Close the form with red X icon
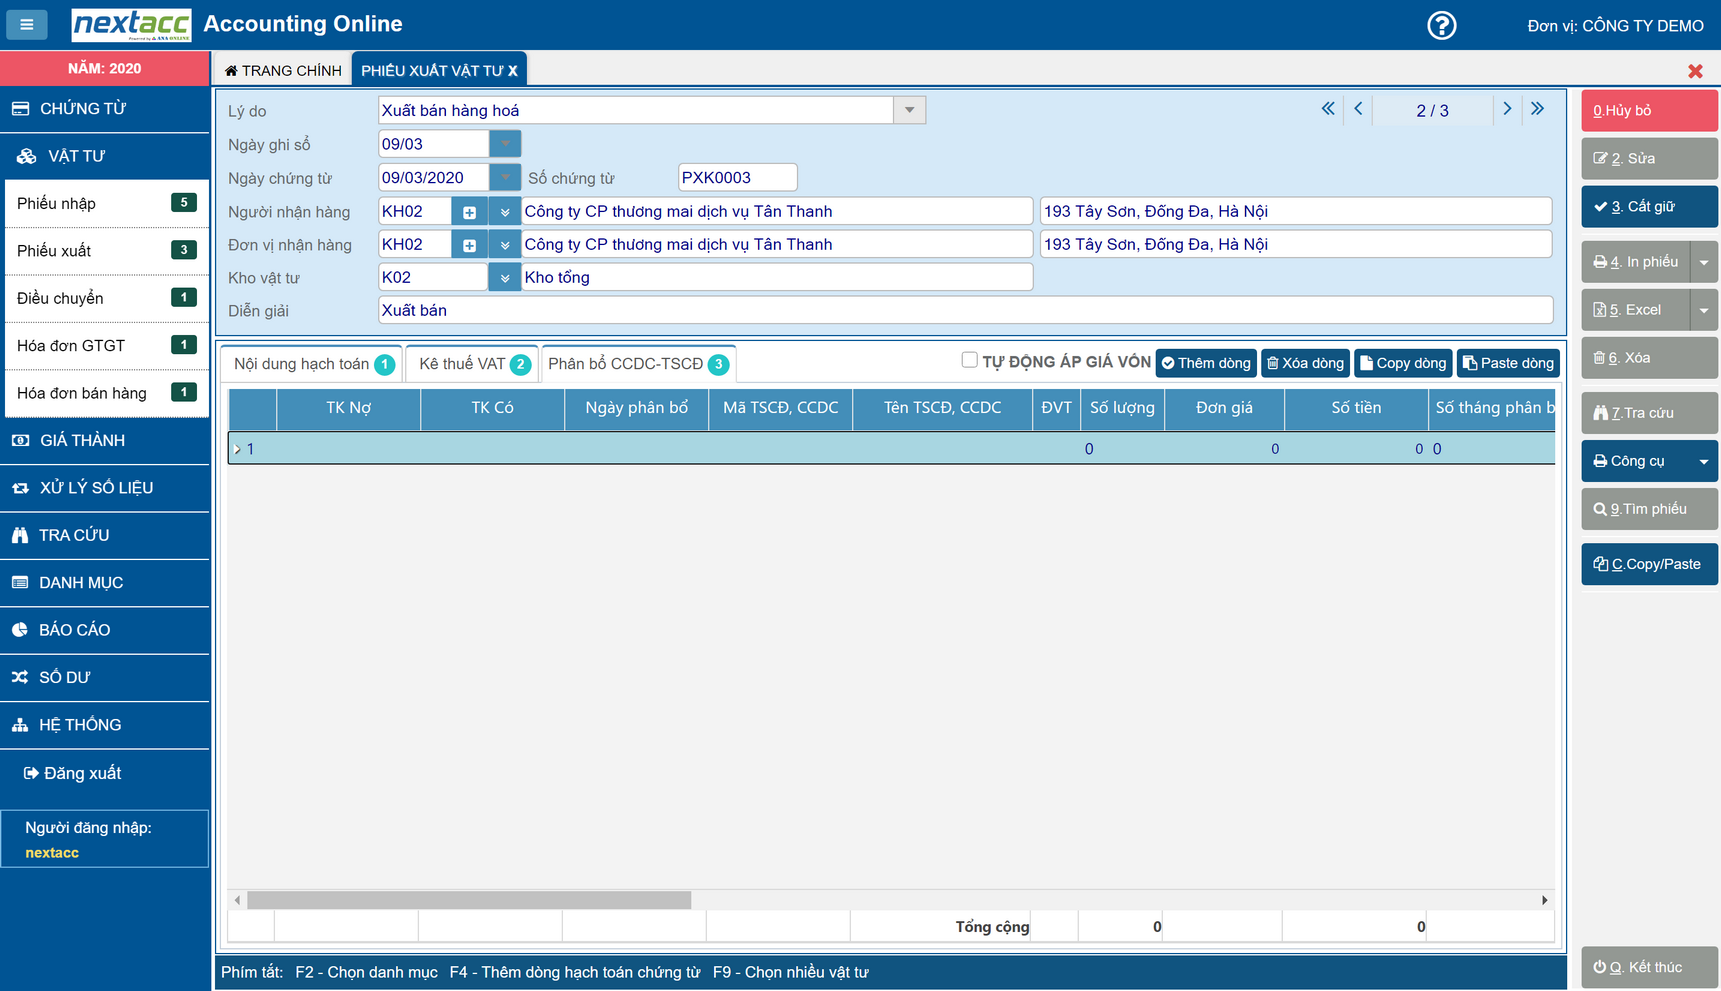Screen dimensions: 1721x991 (x=1695, y=71)
